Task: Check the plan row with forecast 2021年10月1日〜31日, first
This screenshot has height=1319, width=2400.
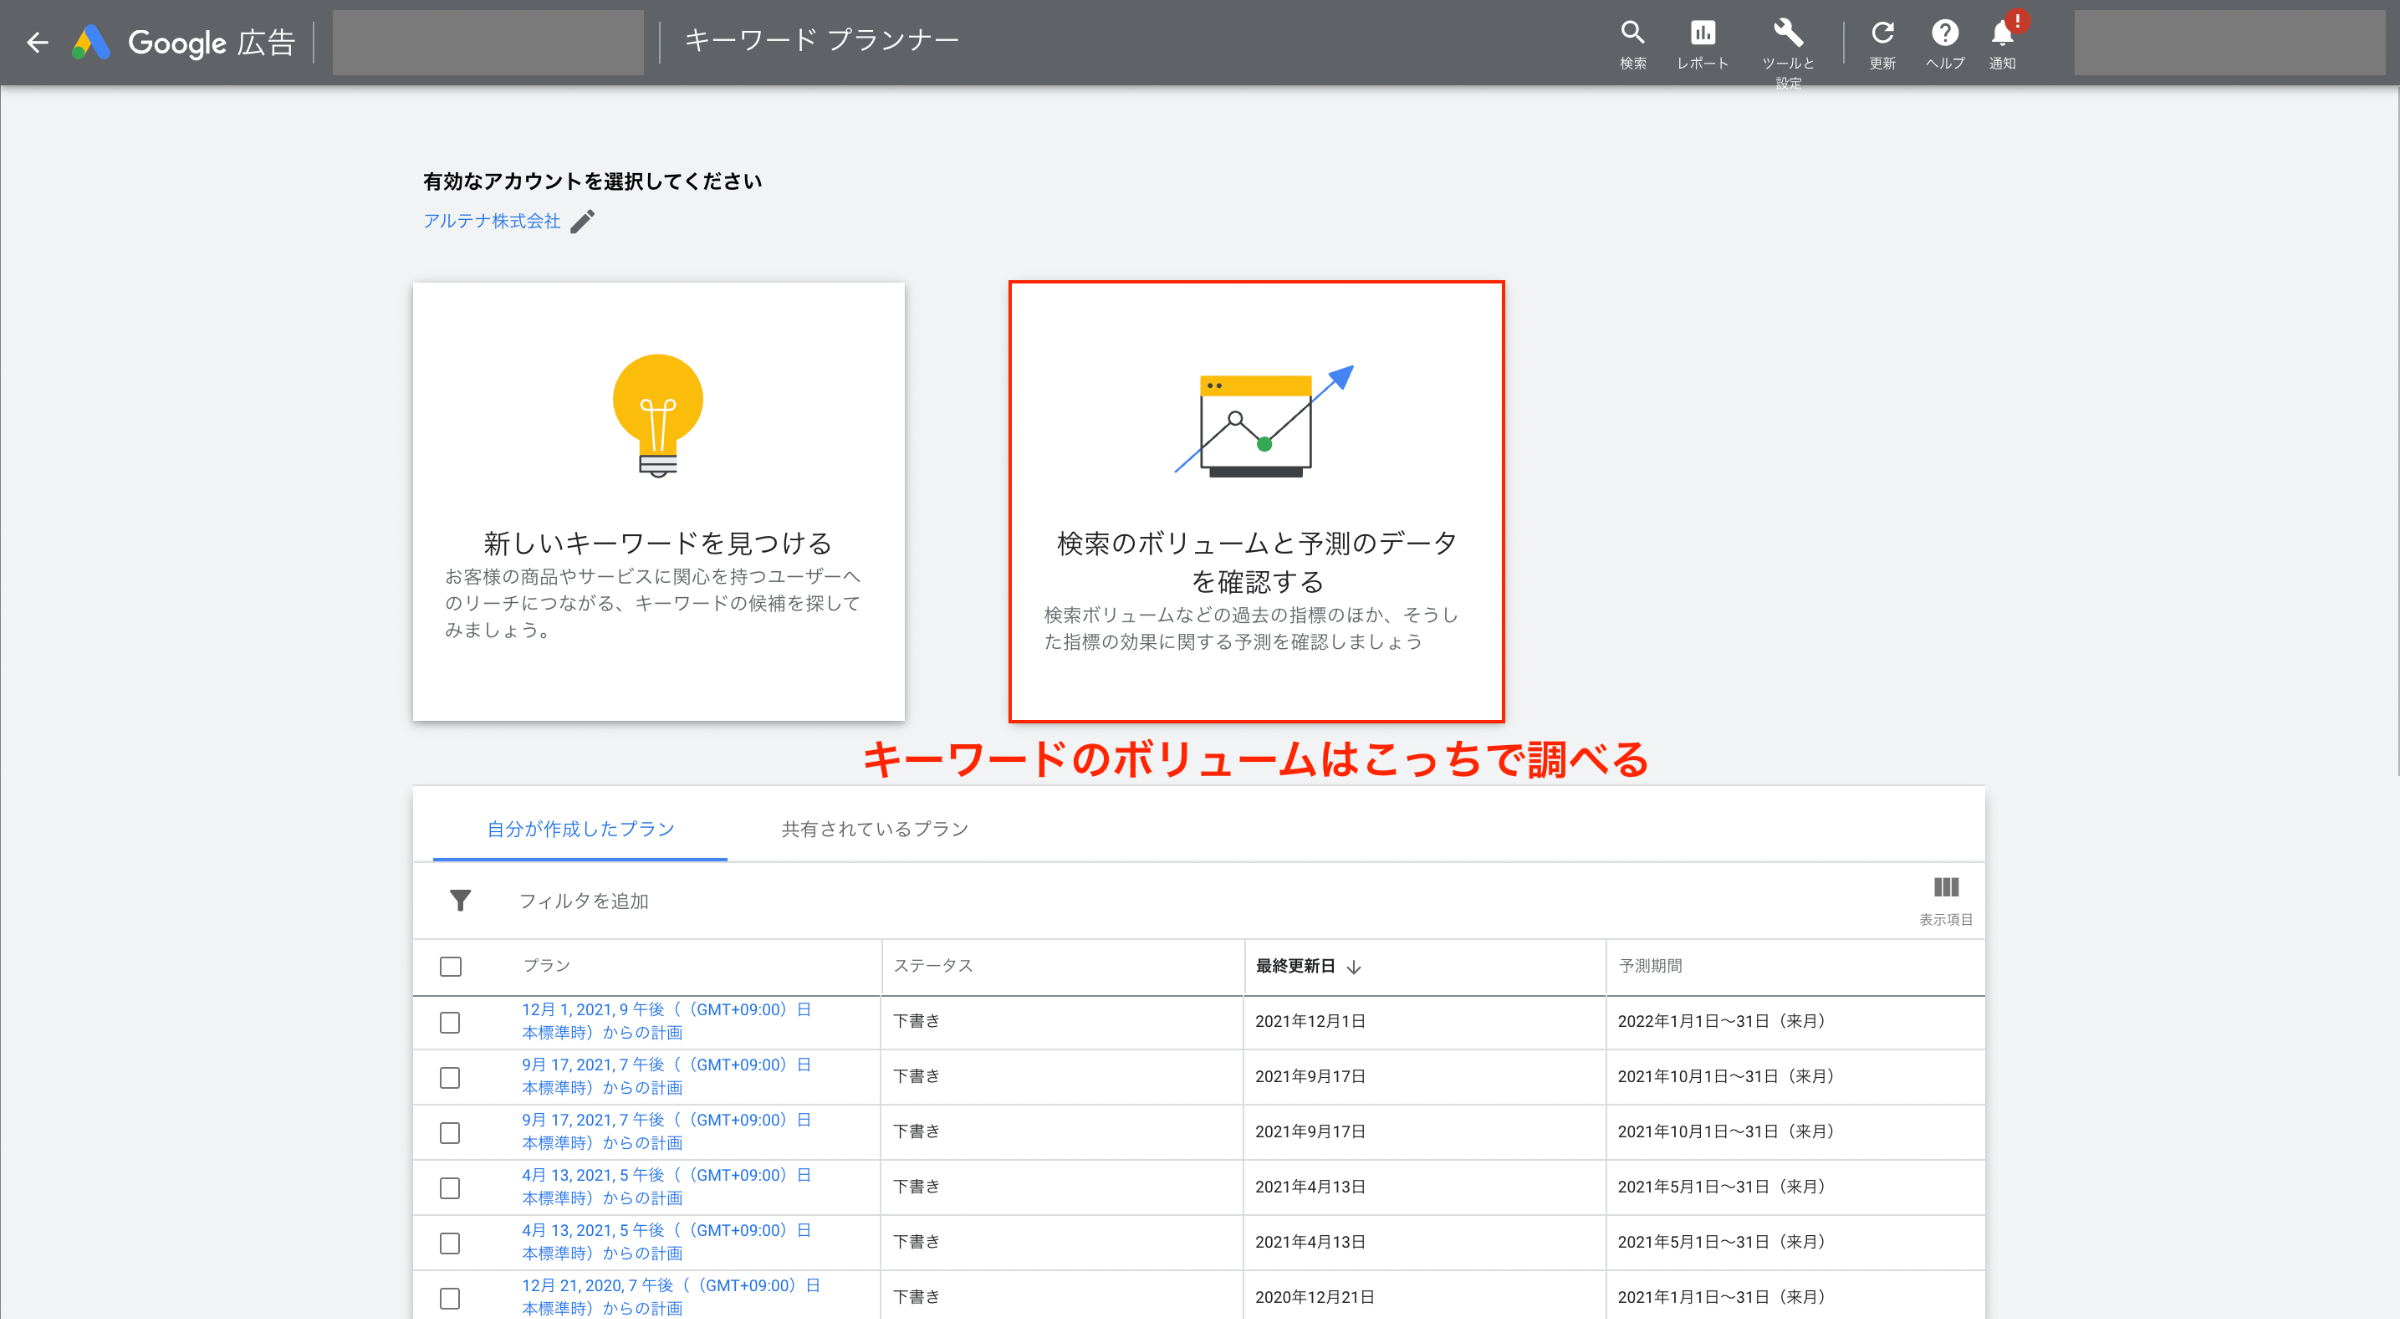Action: pos(451,1078)
